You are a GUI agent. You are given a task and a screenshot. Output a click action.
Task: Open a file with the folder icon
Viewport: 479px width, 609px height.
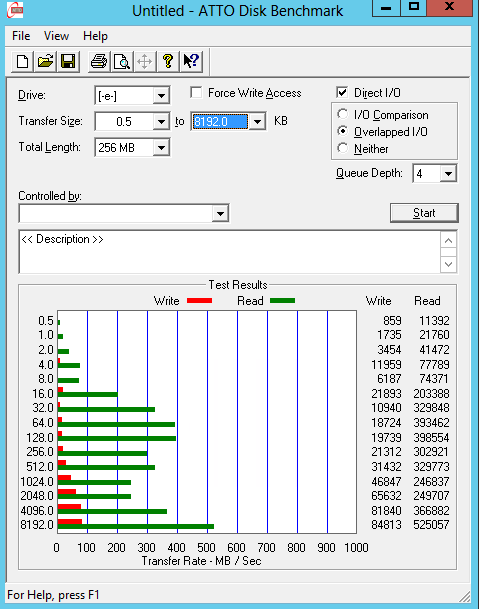click(x=45, y=61)
